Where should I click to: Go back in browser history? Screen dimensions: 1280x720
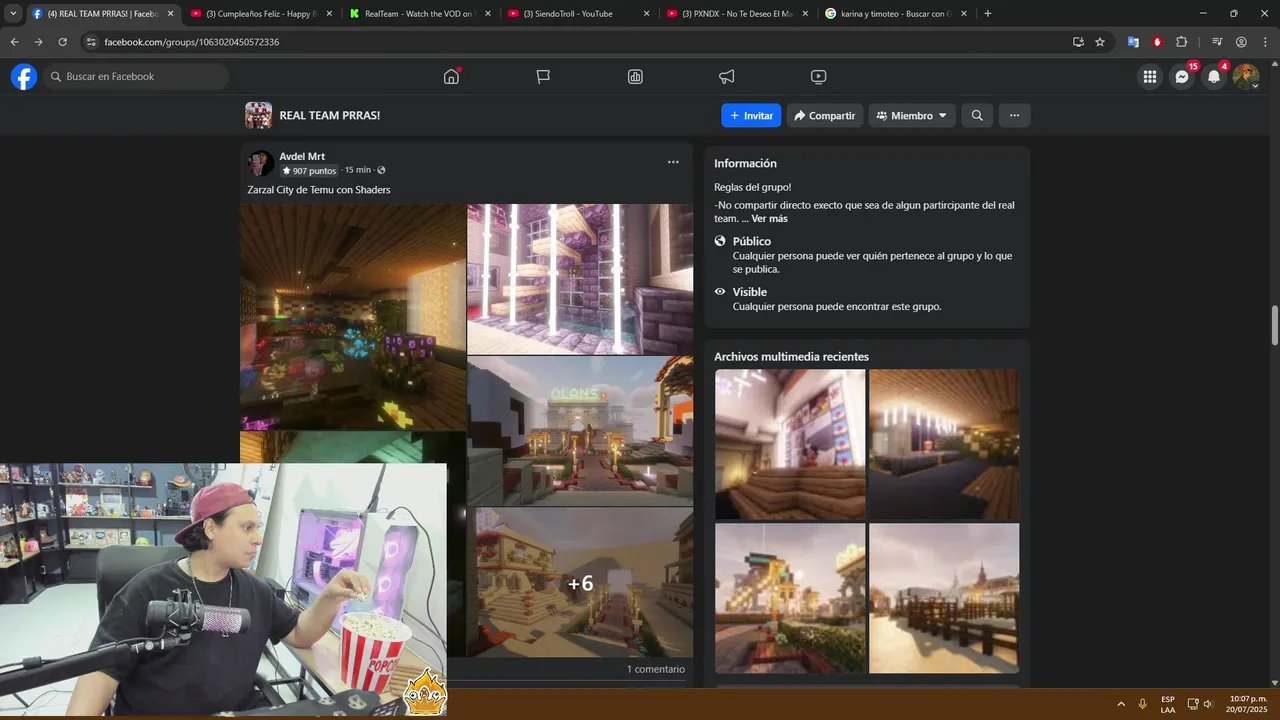[x=14, y=42]
